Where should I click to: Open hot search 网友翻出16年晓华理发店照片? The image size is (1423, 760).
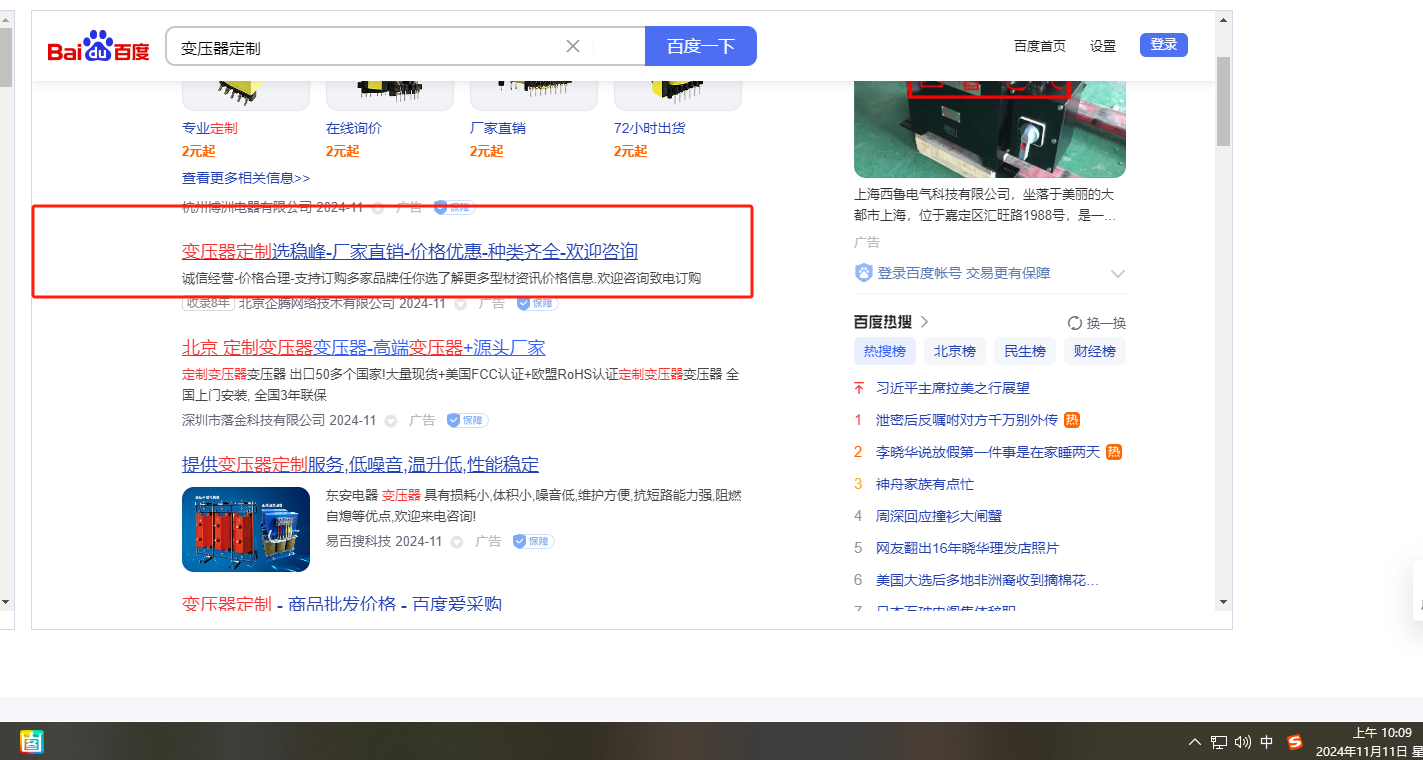[x=967, y=548]
